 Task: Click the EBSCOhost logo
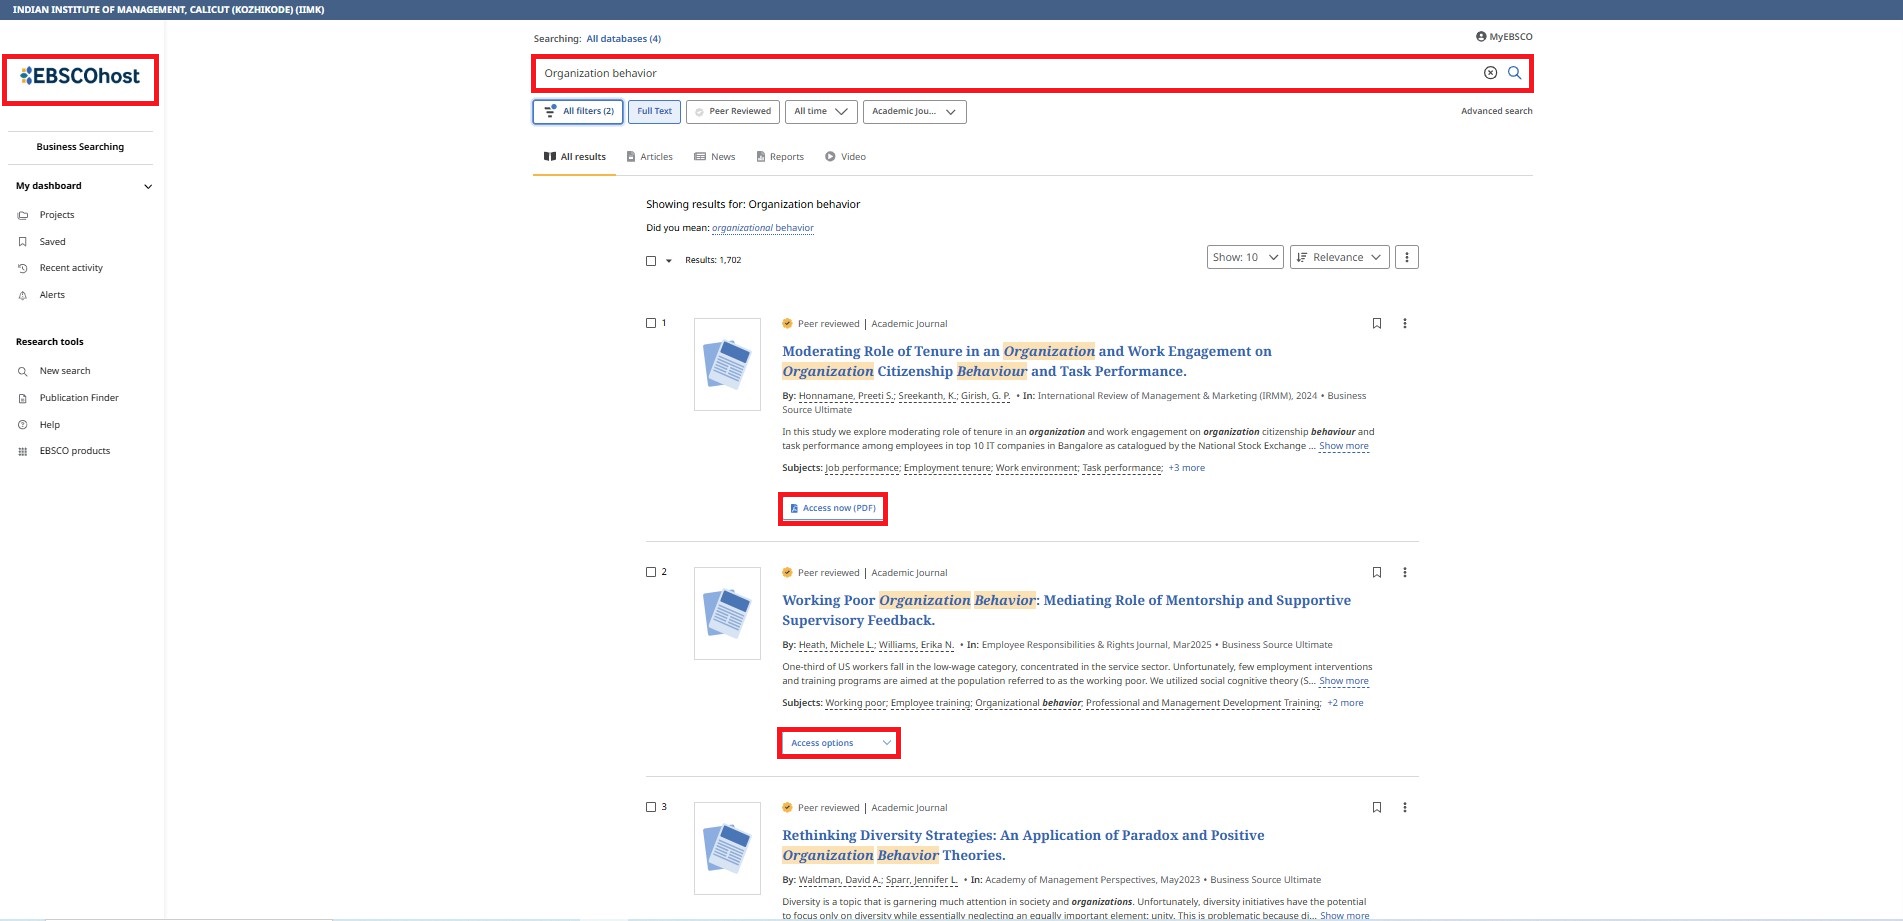coord(80,77)
